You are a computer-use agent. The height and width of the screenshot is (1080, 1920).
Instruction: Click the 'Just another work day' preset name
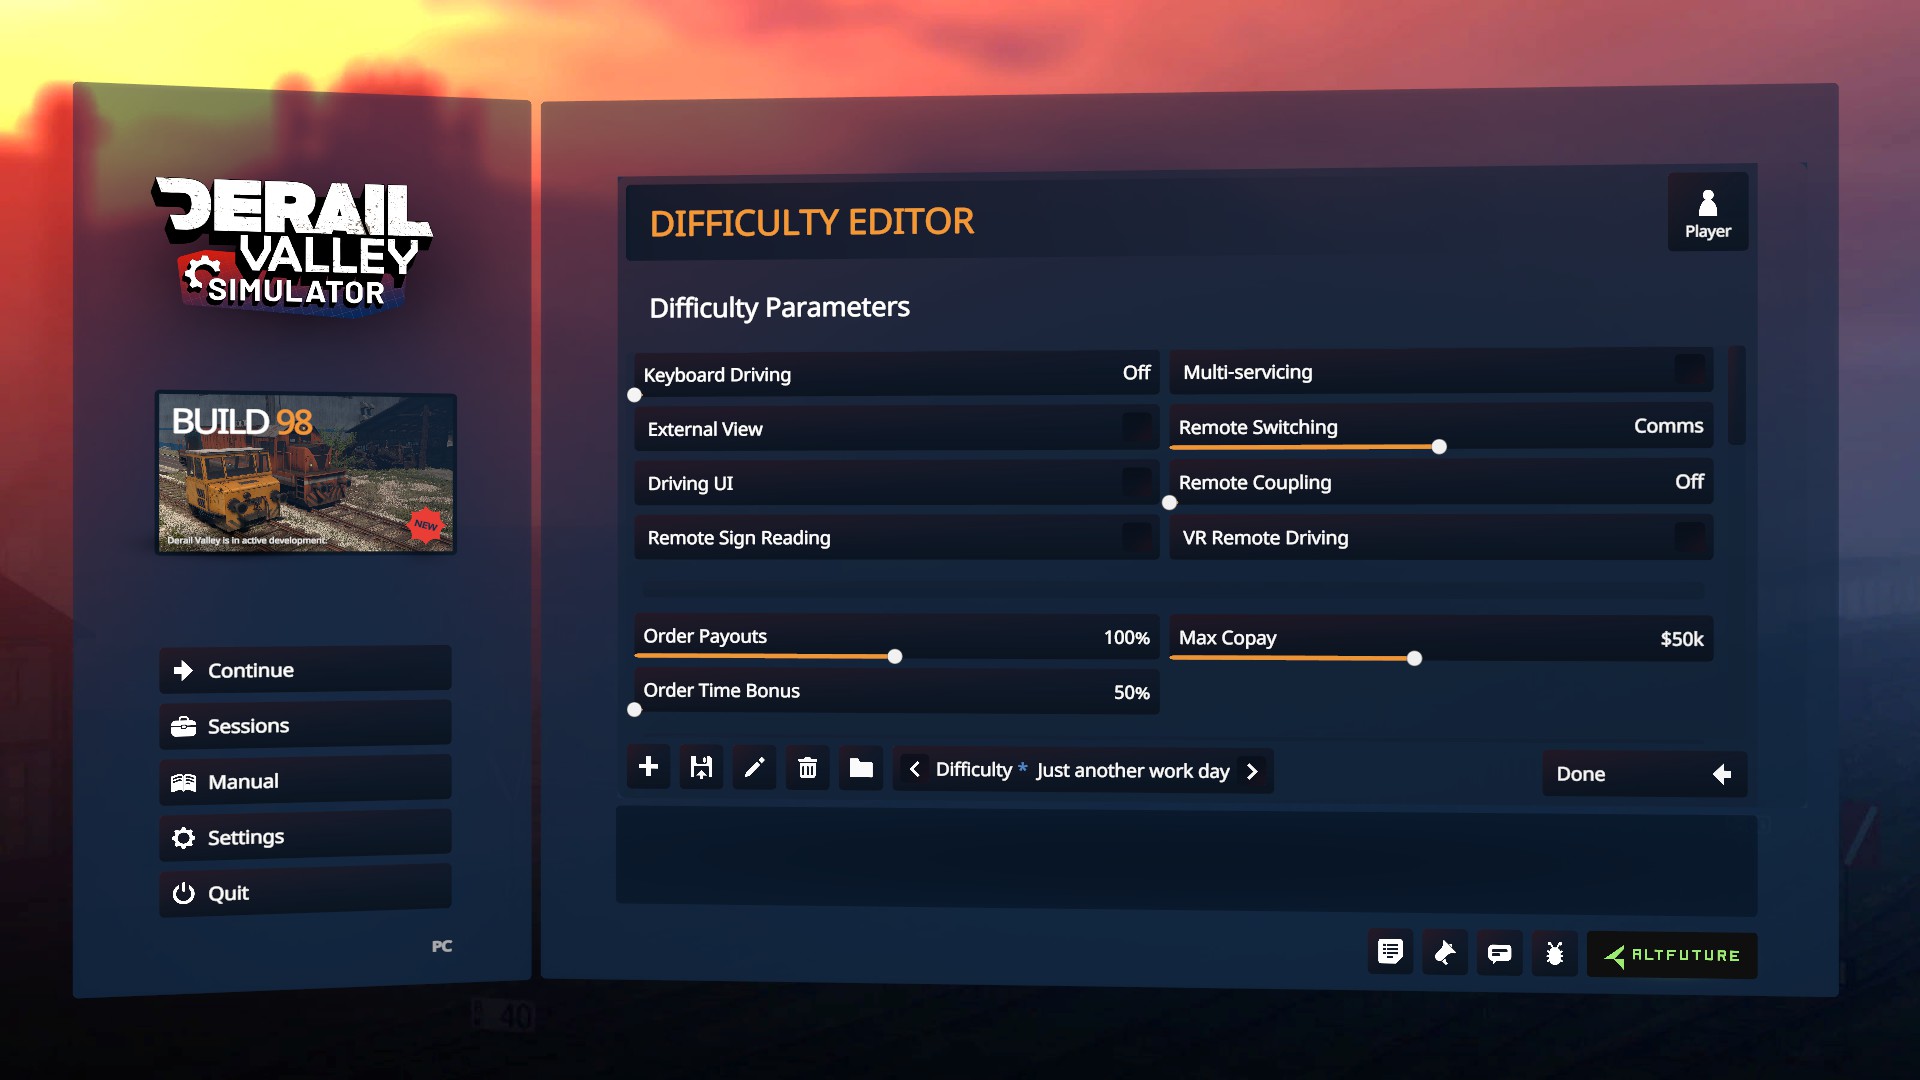pyautogui.click(x=1132, y=771)
